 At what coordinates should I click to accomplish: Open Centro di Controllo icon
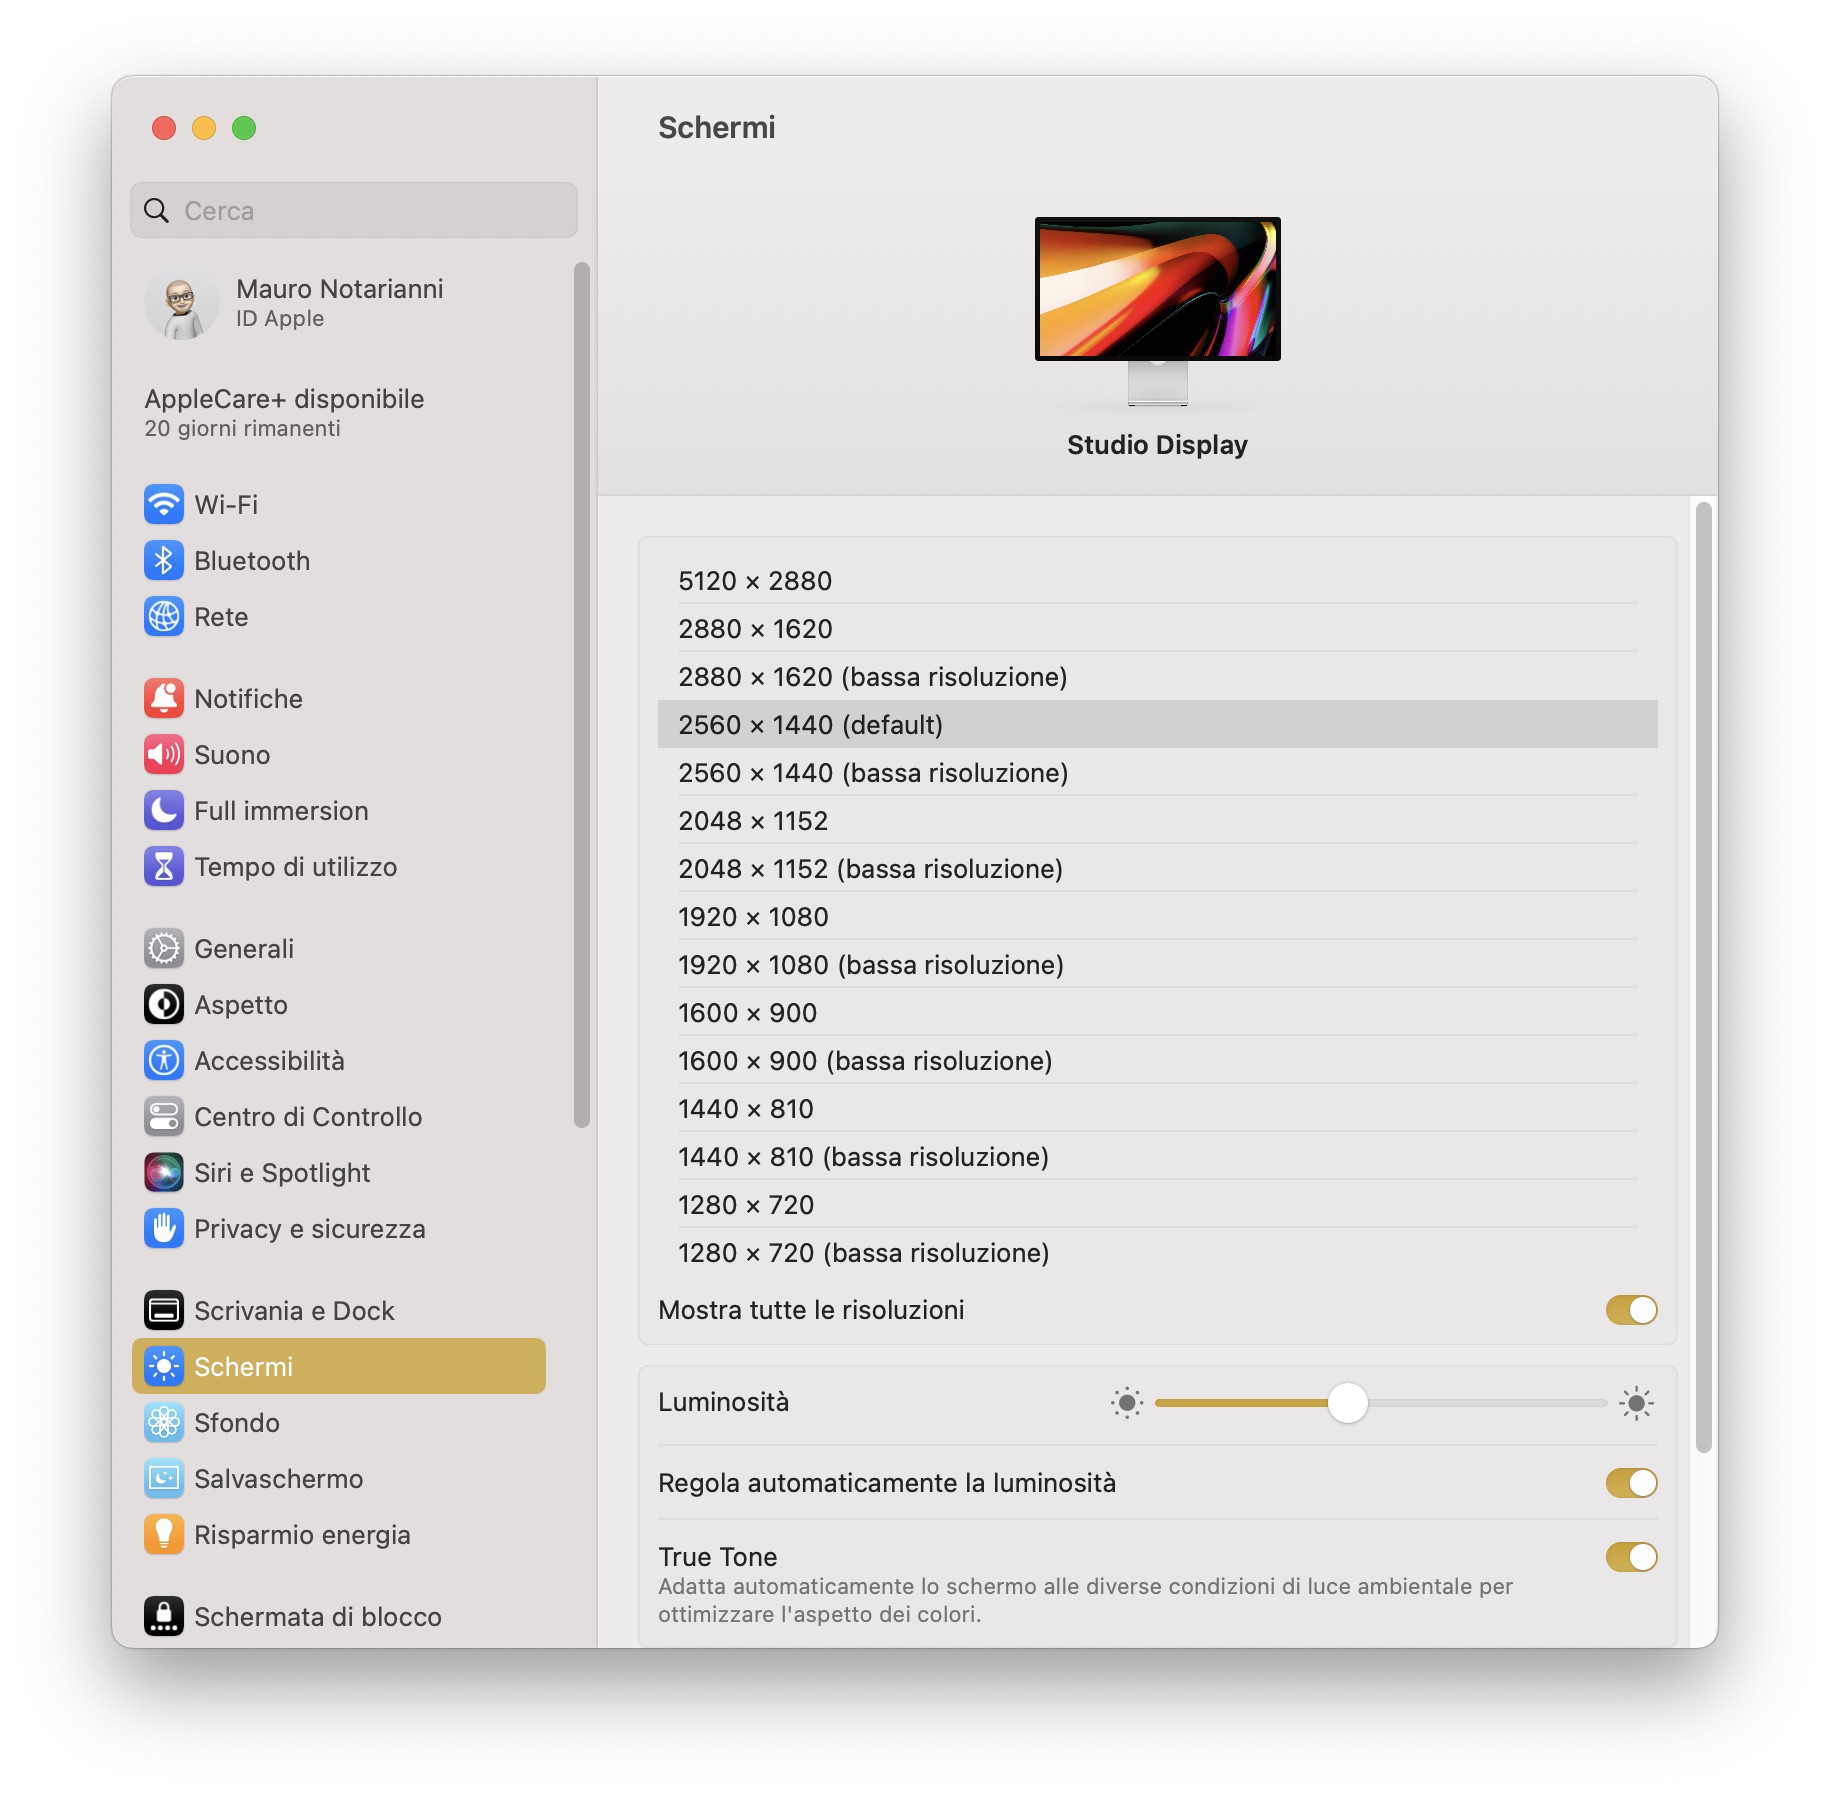164,1116
